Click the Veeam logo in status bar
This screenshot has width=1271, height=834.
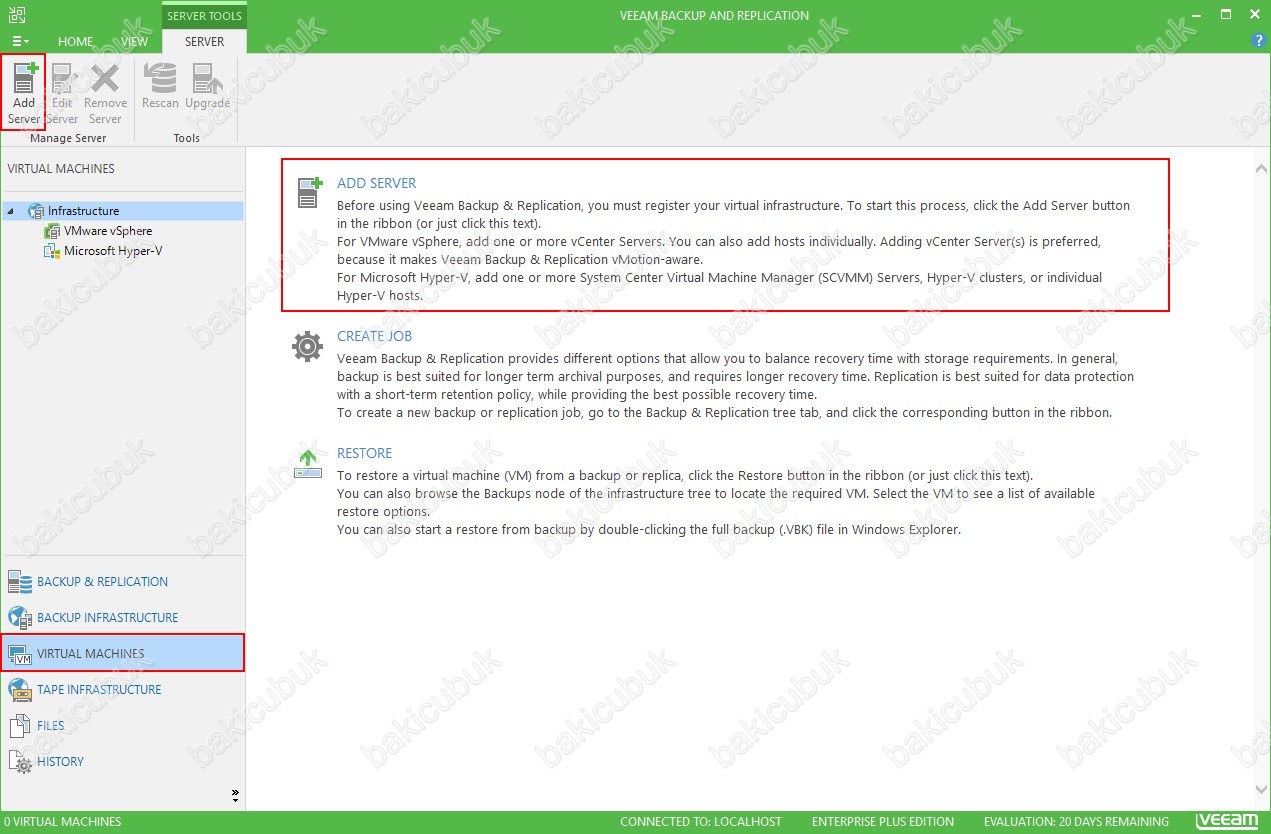click(x=1227, y=821)
